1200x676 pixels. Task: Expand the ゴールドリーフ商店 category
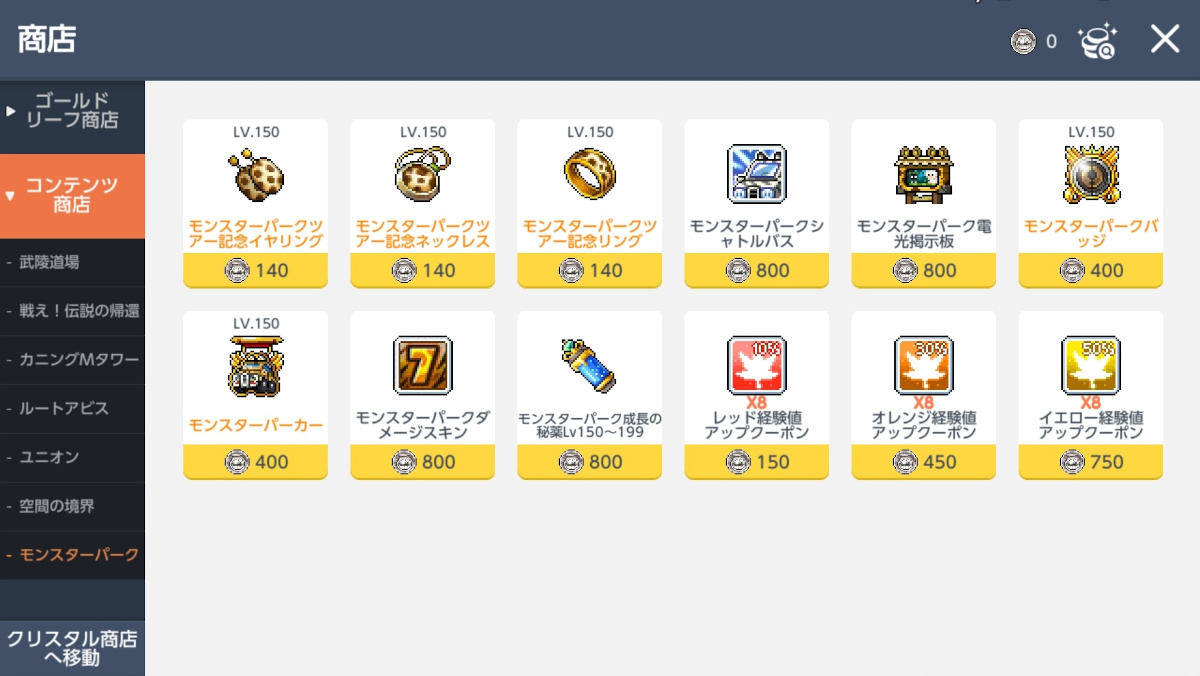[x=72, y=111]
